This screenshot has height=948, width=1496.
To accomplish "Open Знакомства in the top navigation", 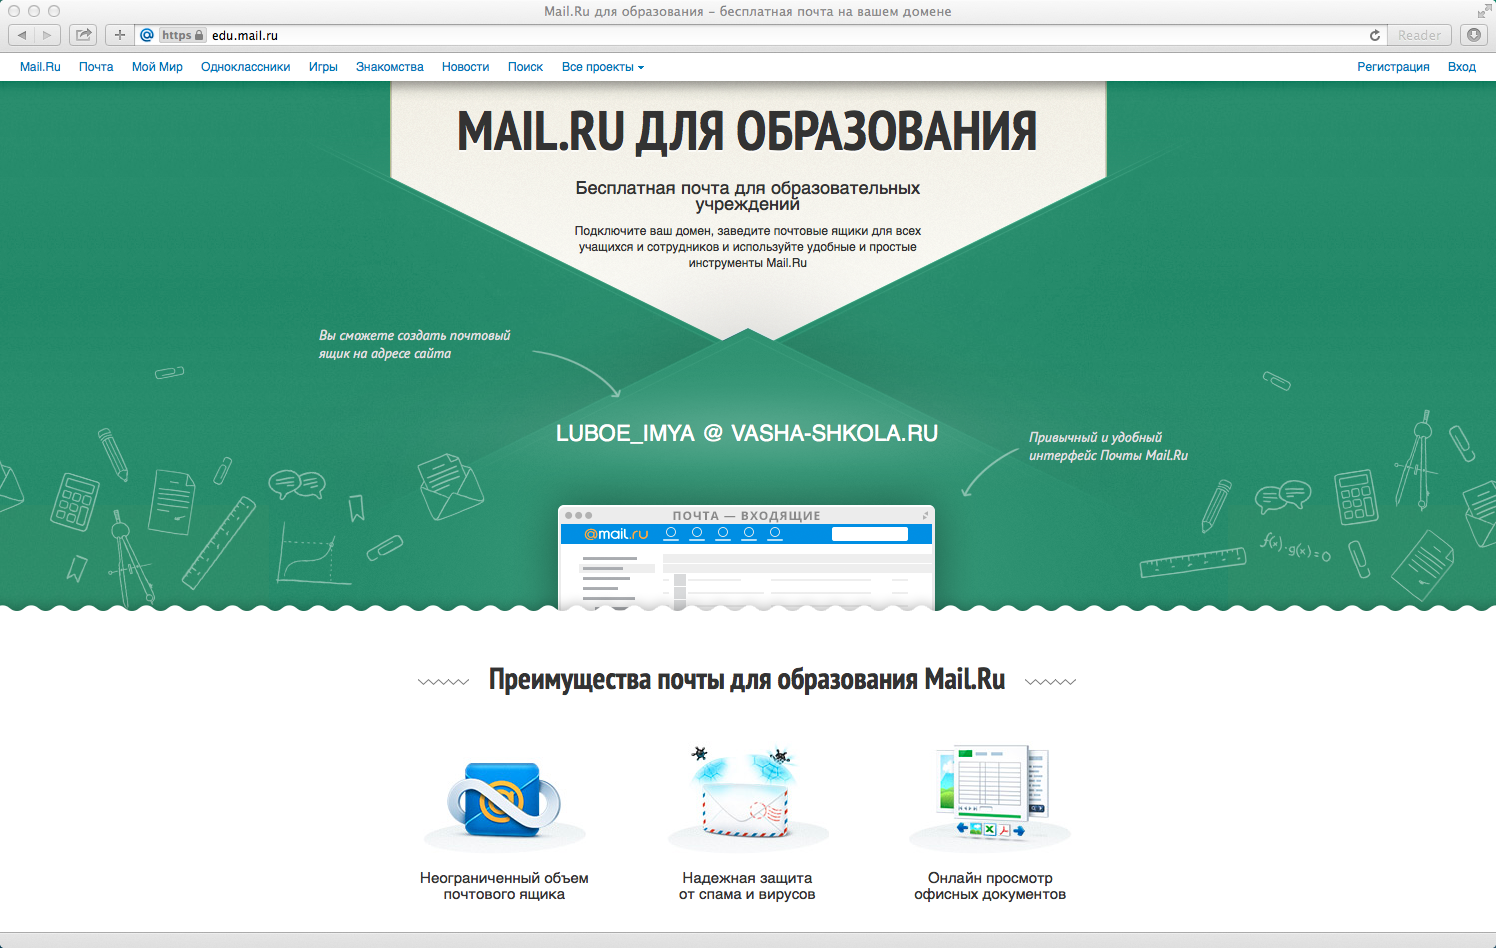I will (x=389, y=67).
